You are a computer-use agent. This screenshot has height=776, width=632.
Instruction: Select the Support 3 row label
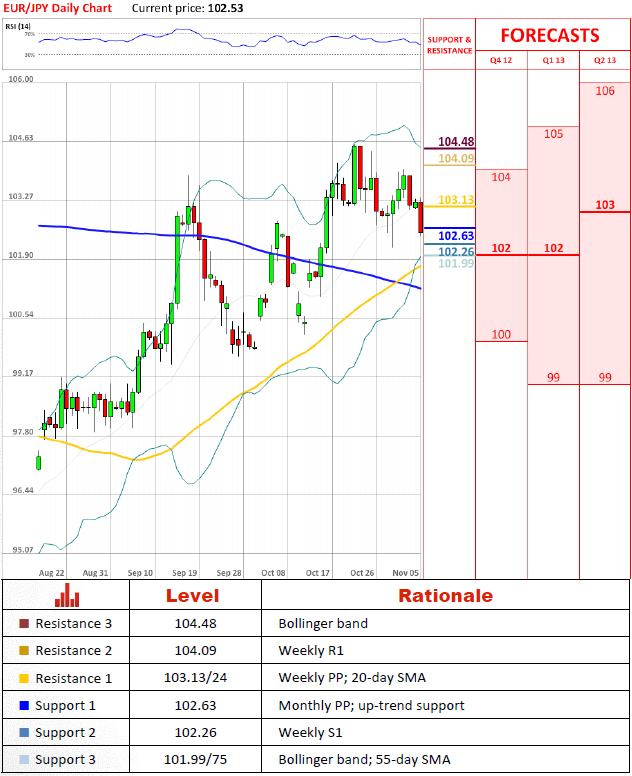(x=65, y=760)
